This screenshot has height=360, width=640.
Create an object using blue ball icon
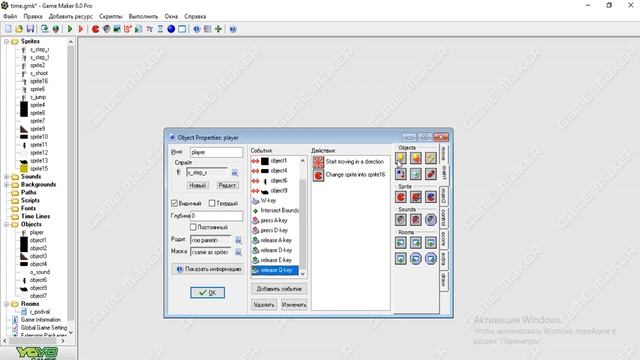pos(171,29)
